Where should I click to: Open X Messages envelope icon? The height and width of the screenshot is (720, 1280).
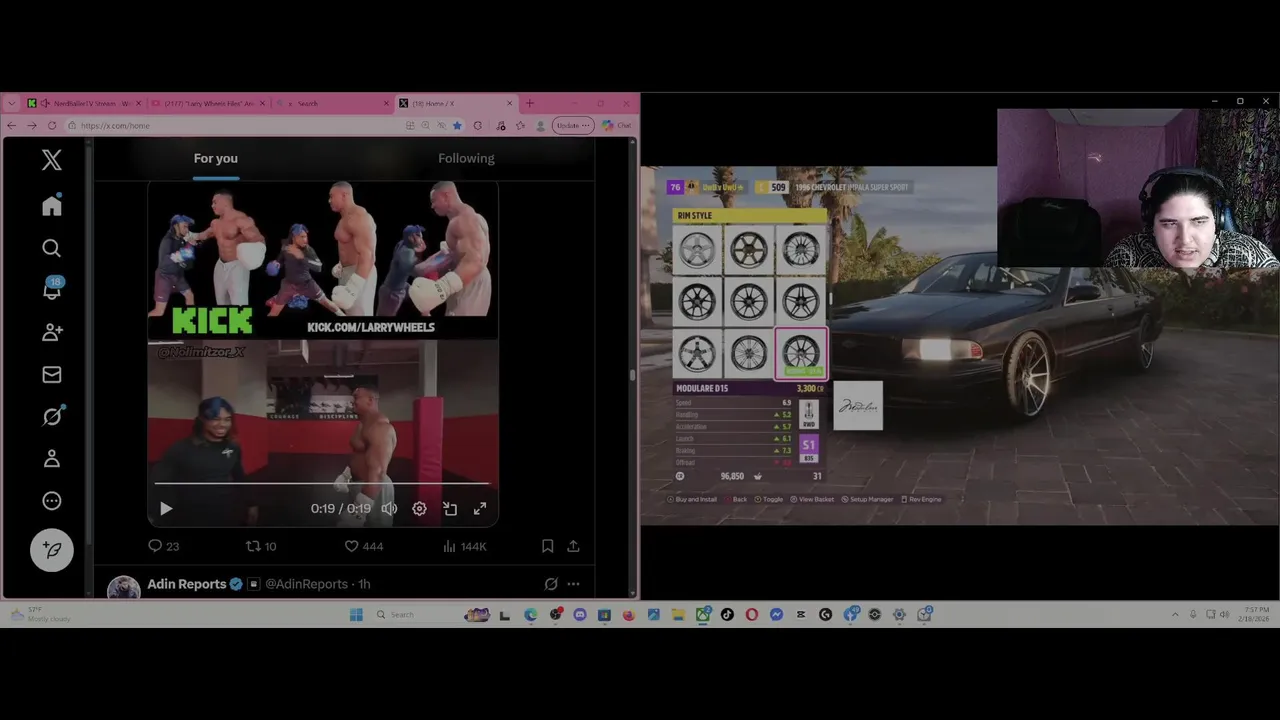(x=52, y=374)
